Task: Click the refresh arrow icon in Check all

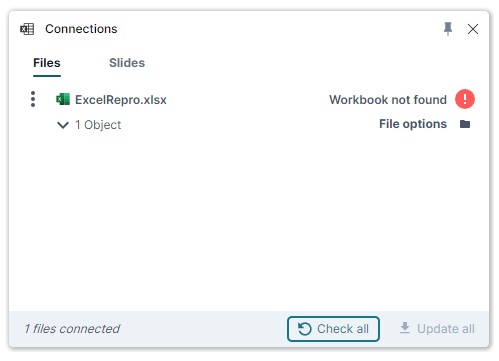Action: coord(304,329)
